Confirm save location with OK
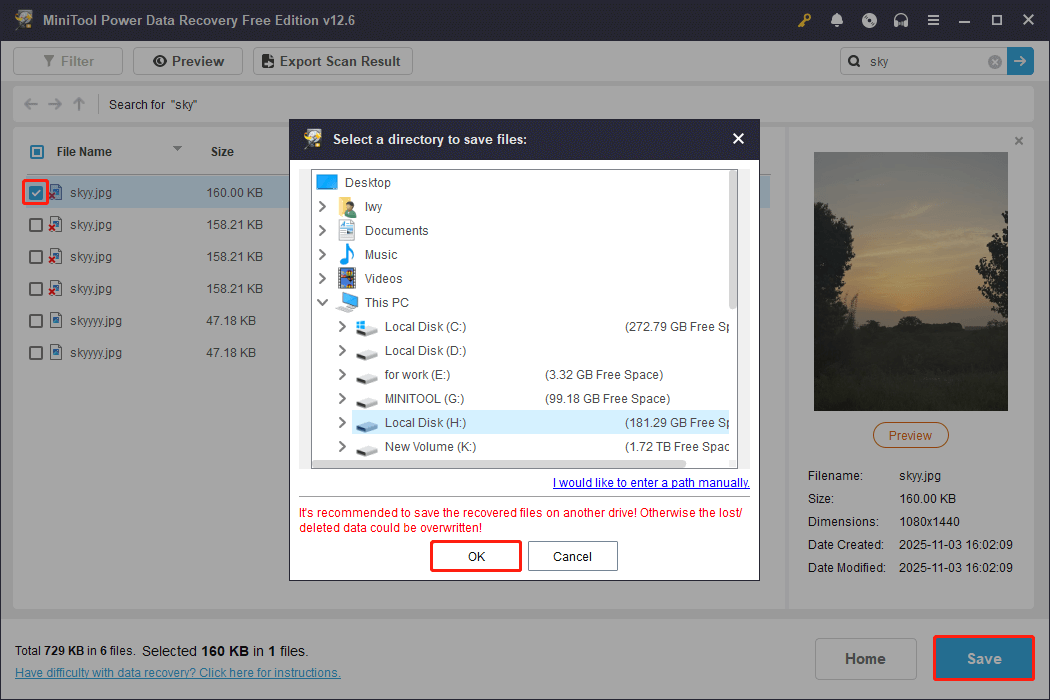1050x700 pixels. 475,556
